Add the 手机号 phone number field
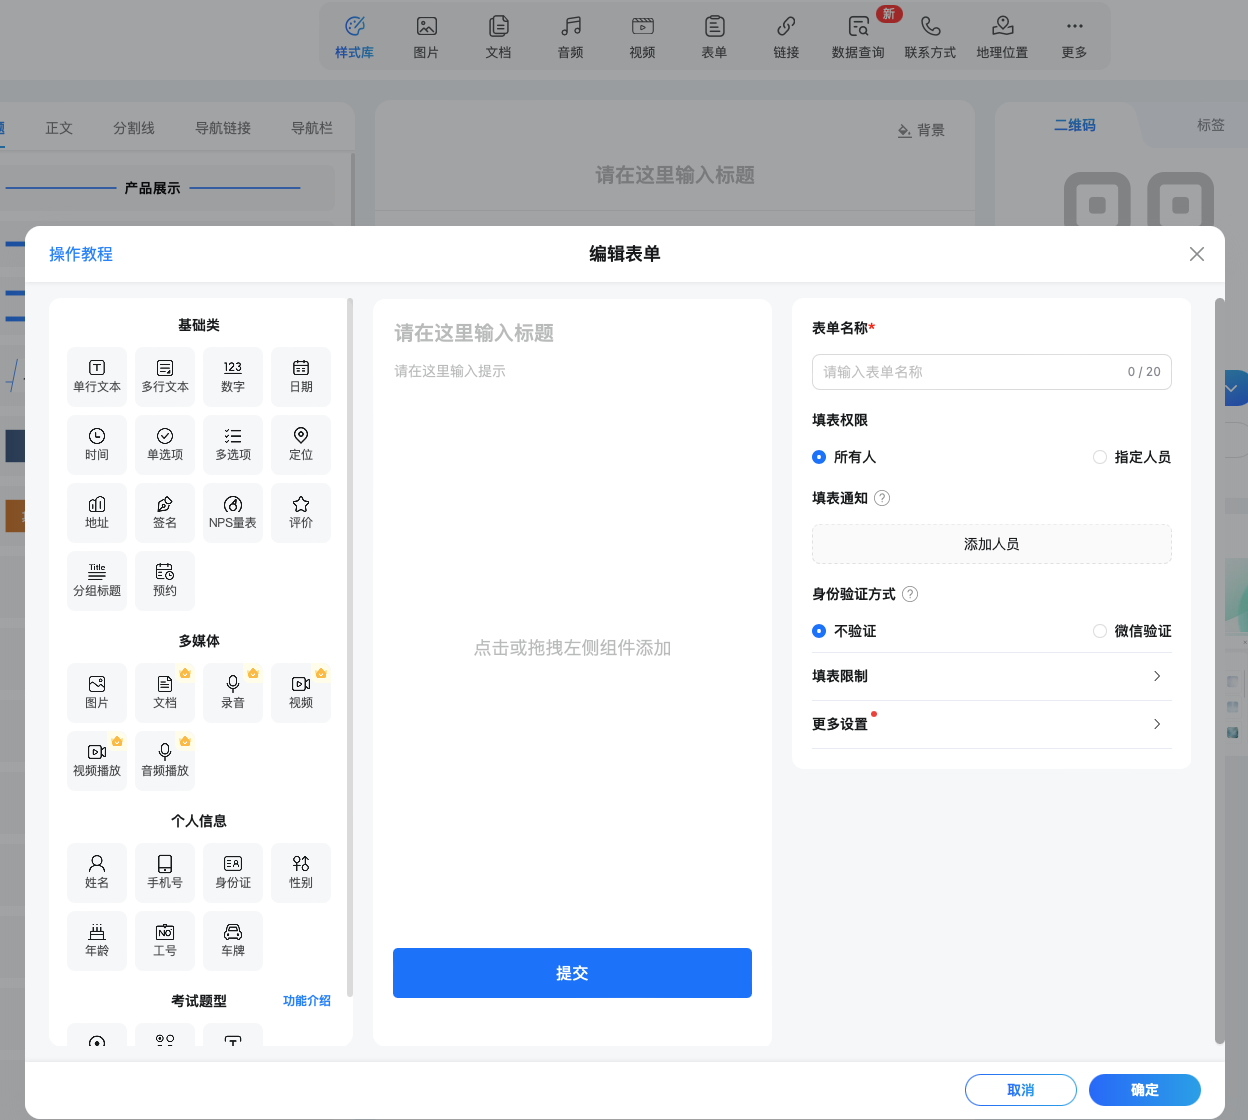Screen dimensions: 1248x1120 point(165,873)
